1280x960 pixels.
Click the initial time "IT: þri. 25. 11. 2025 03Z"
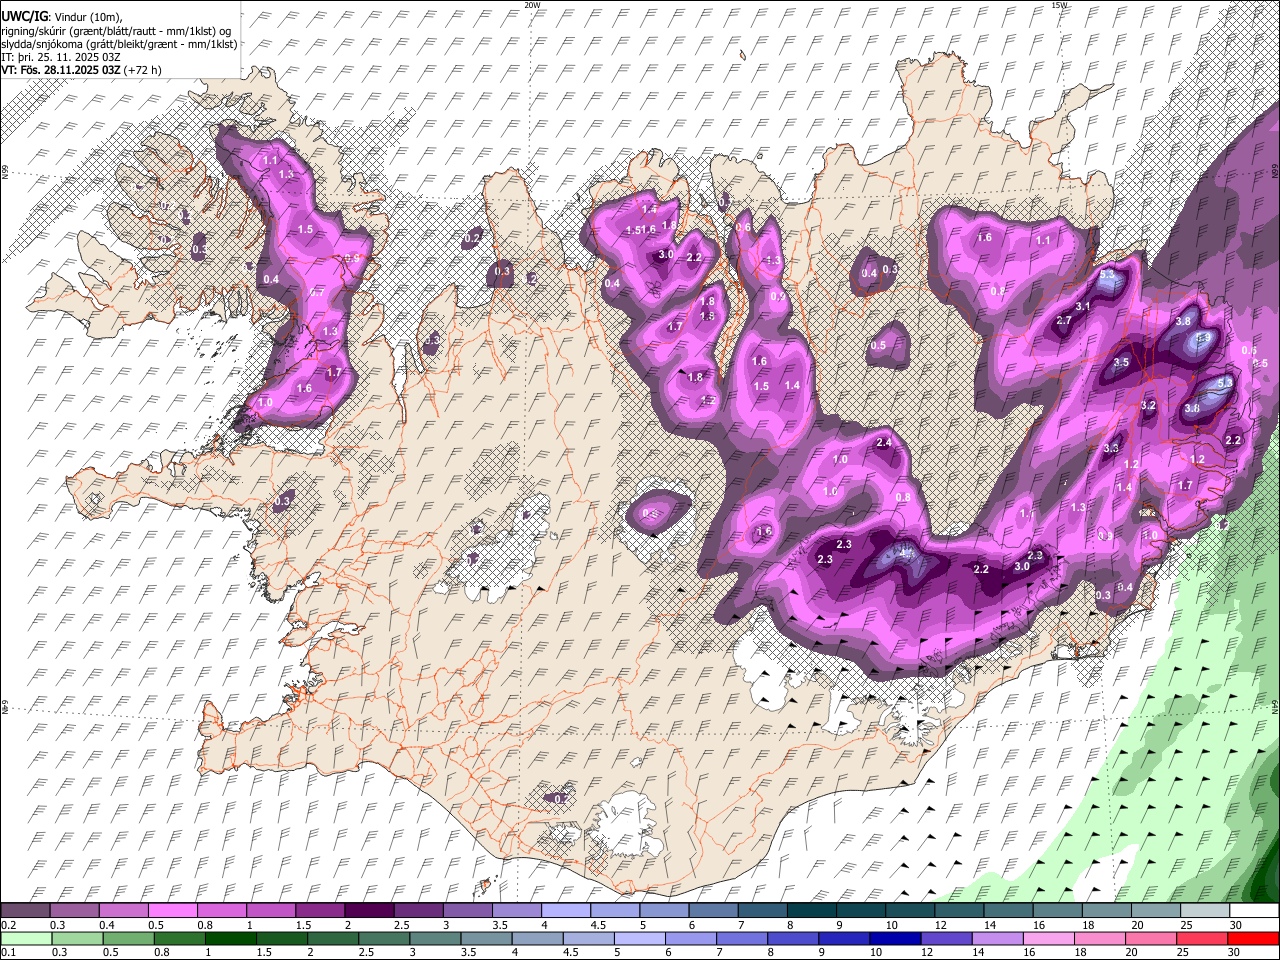coord(61,57)
